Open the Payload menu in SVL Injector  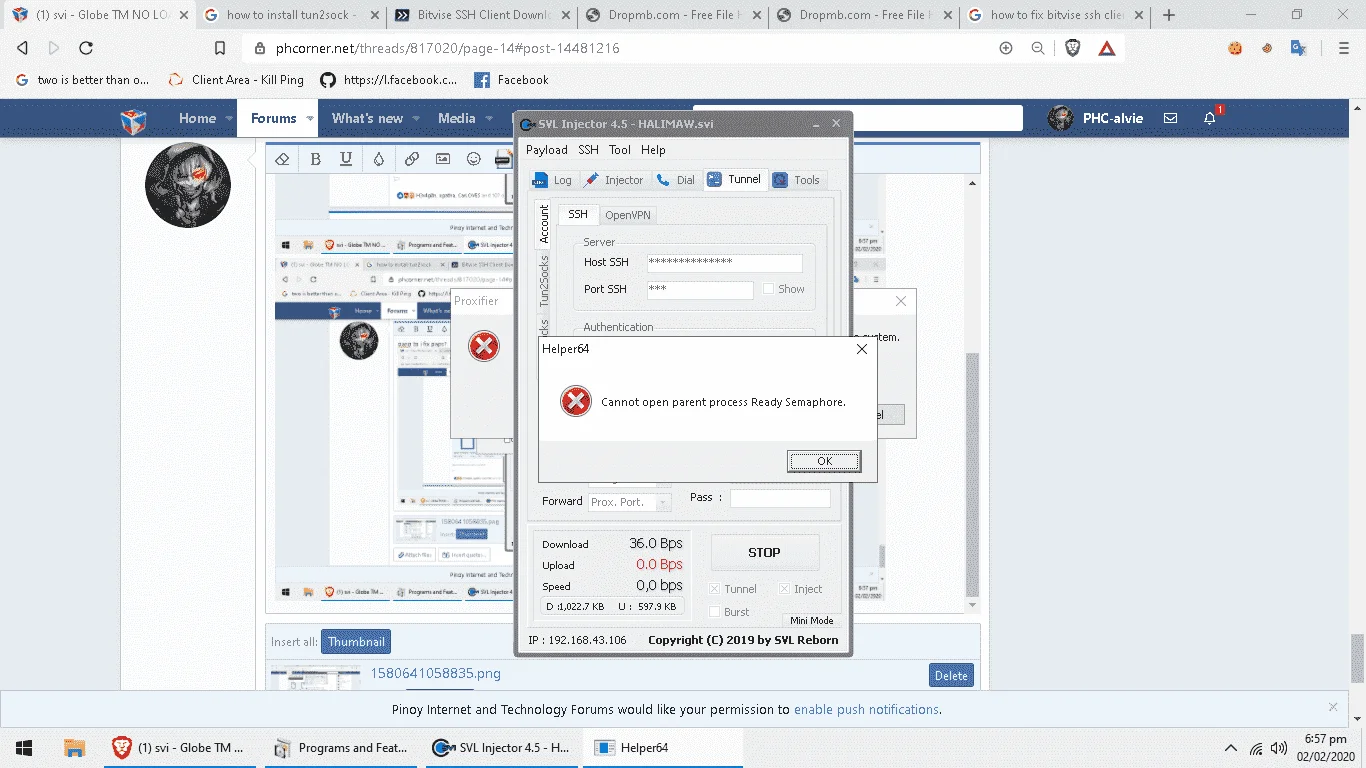[547, 150]
